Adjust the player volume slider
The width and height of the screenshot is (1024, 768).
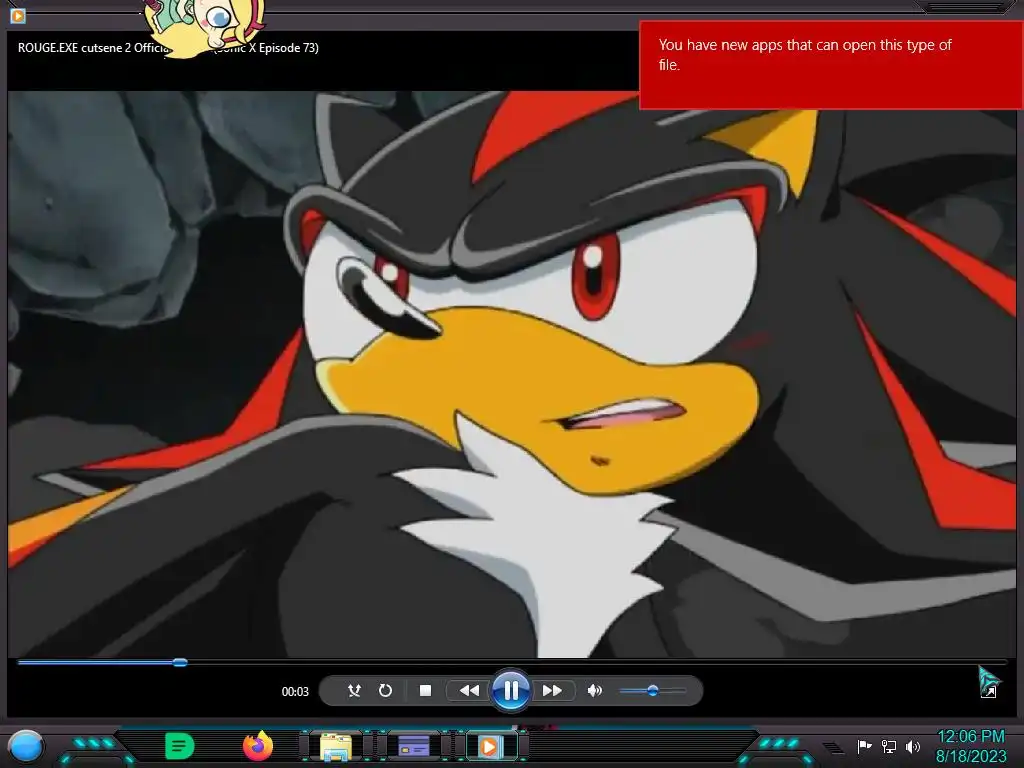point(652,690)
